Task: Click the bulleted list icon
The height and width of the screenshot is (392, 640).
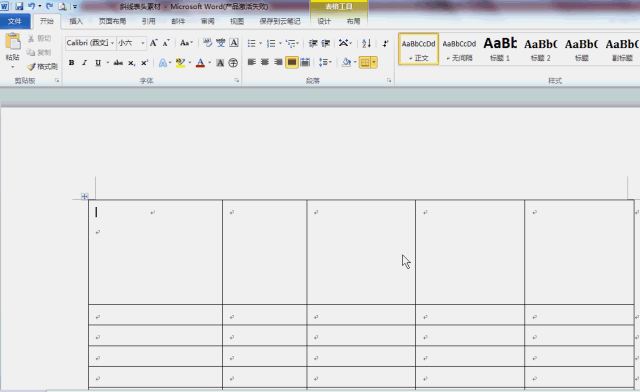Action: coord(251,43)
